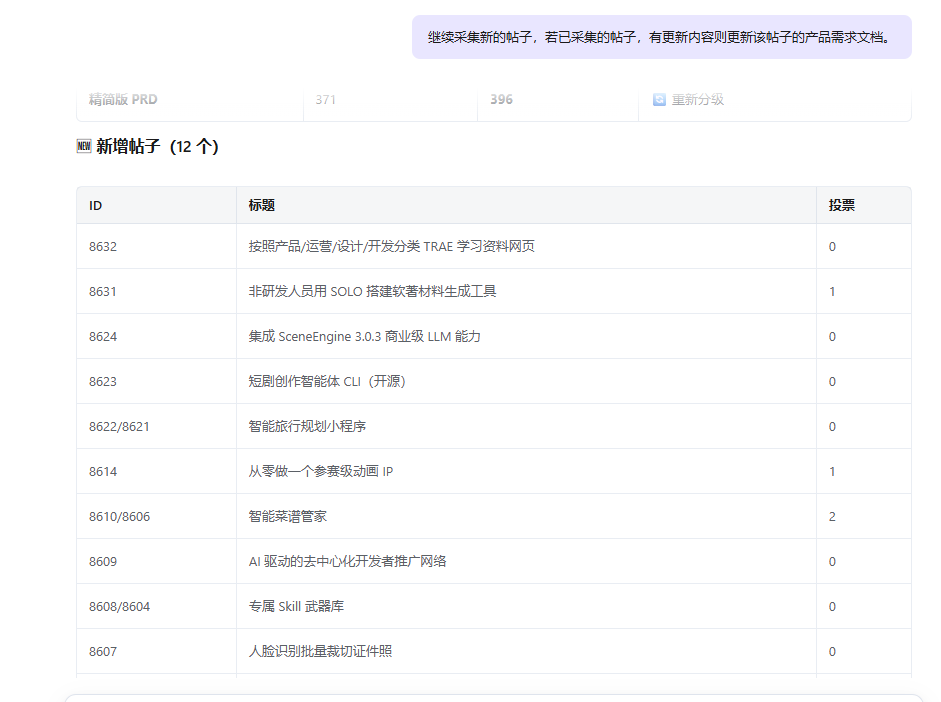Click the refresh icon next to 重新分级
Viewport: 941px width, 702px height.
coord(659,100)
